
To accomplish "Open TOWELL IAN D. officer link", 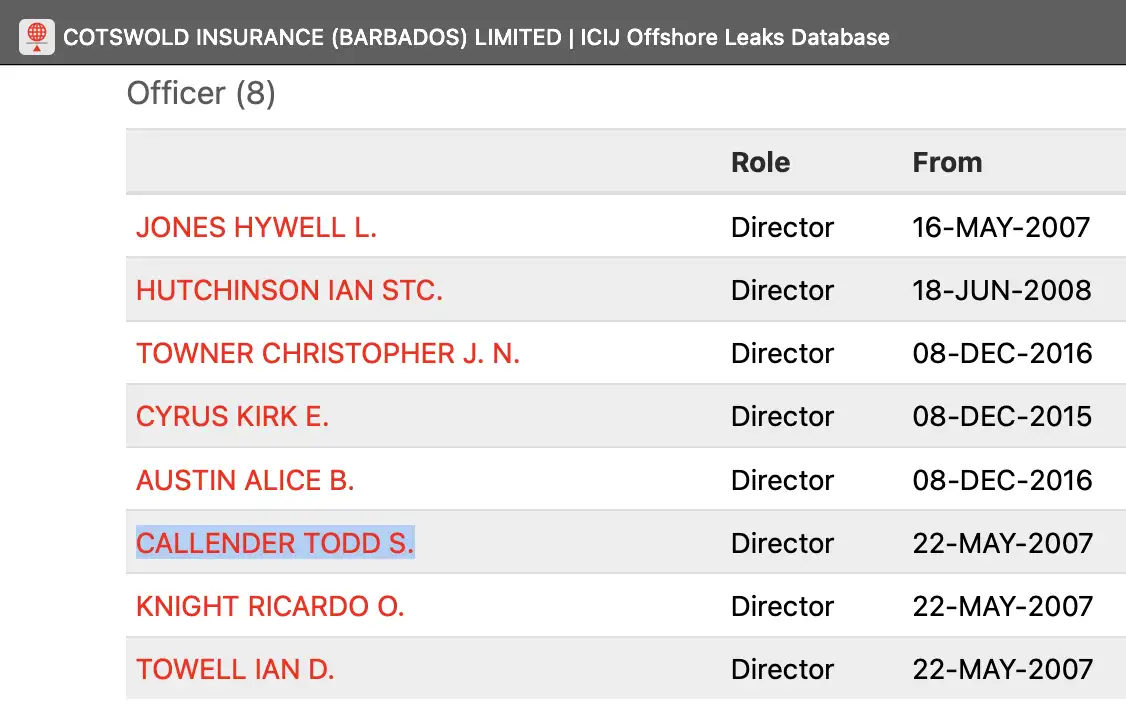I will point(235,669).
